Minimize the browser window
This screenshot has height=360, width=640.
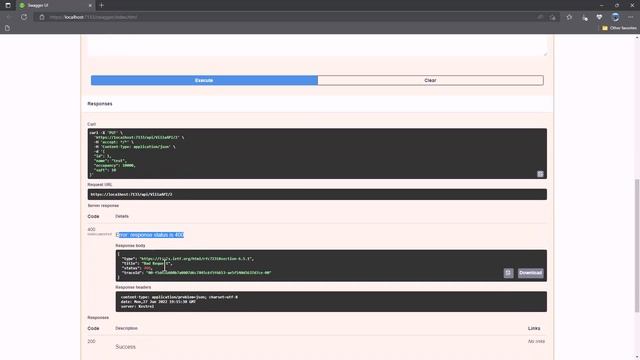coord(602,5)
